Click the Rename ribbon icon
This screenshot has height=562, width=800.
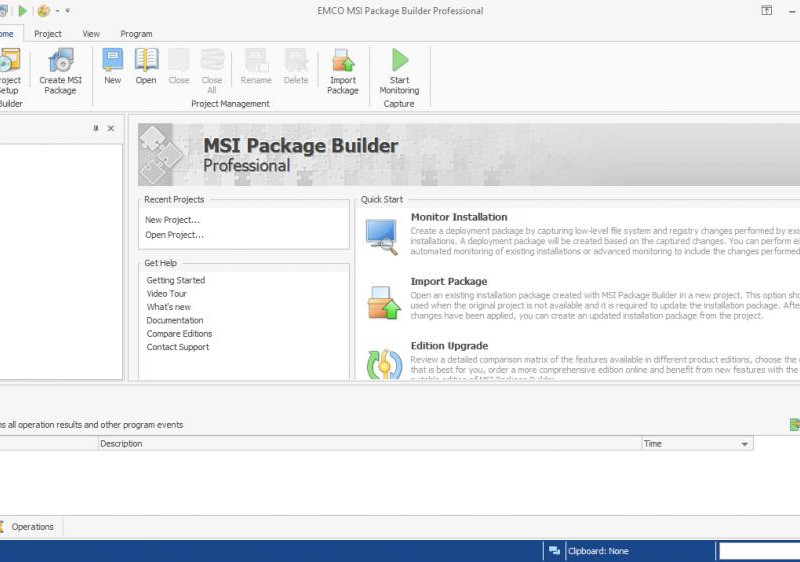pyautogui.click(x=256, y=60)
